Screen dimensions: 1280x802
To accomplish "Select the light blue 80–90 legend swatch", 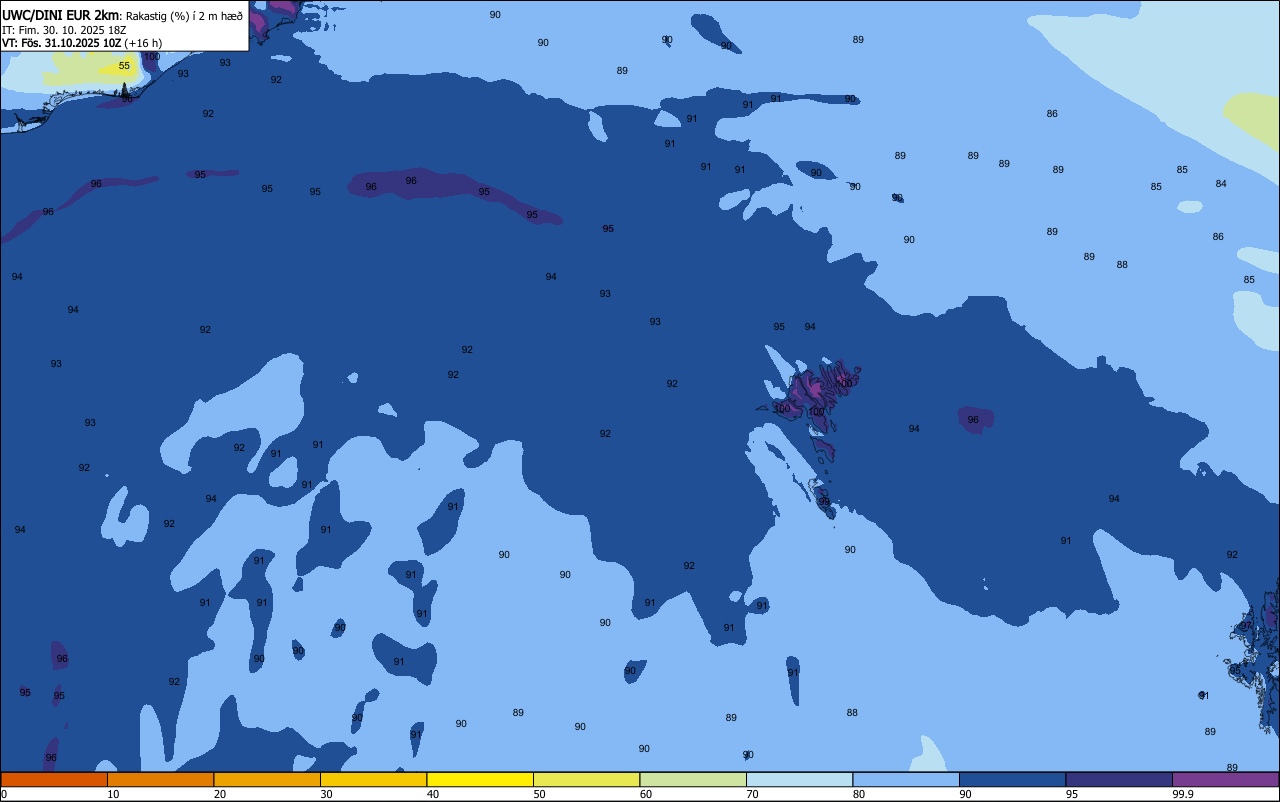I will pos(906,779).
